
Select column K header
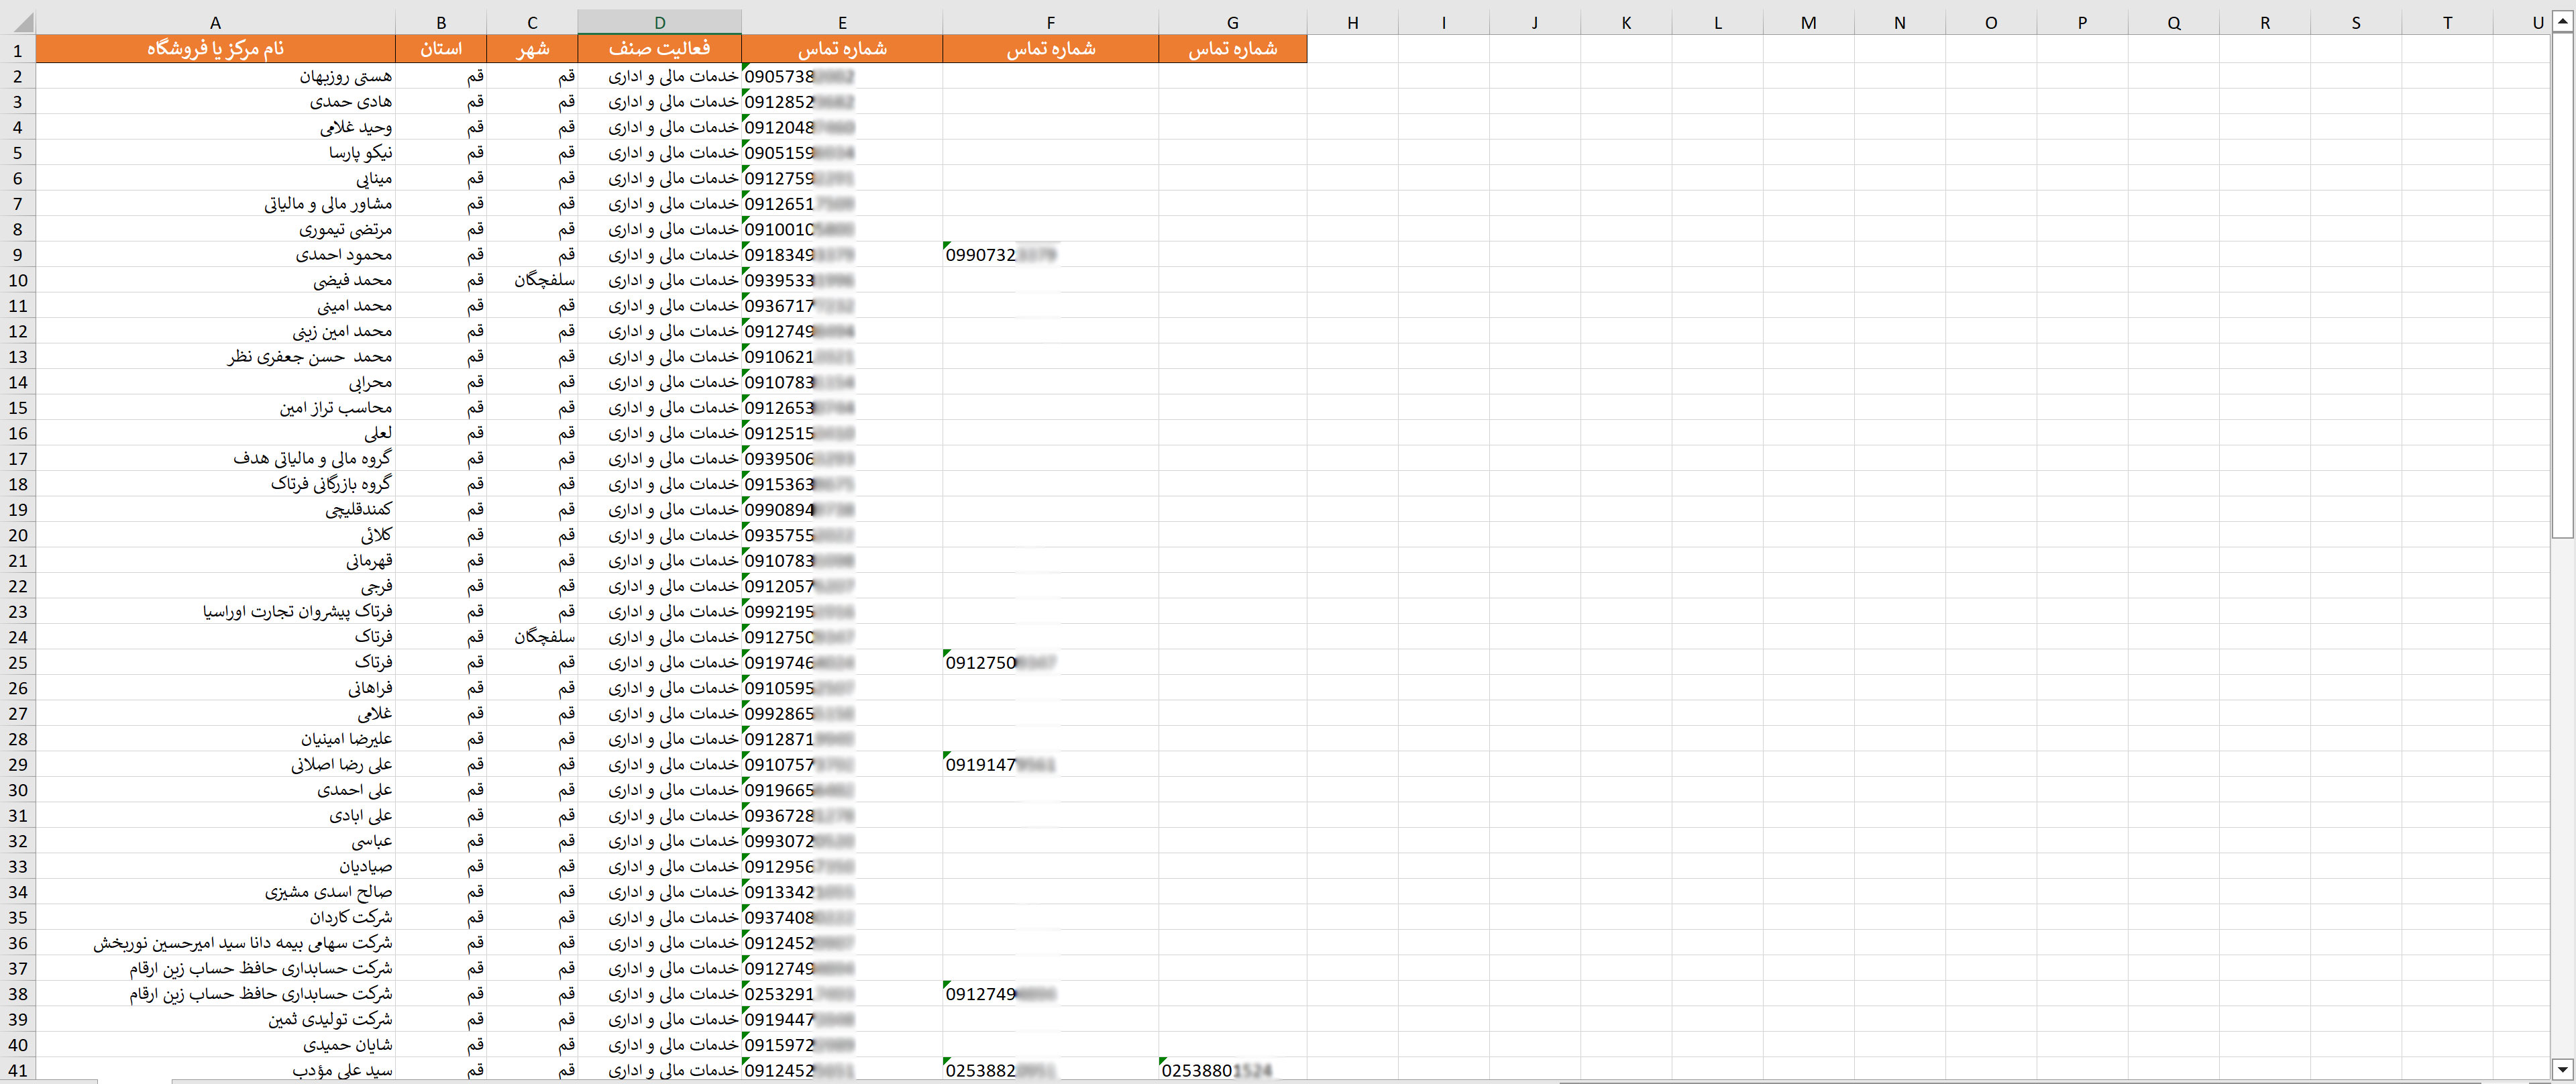1626,22
